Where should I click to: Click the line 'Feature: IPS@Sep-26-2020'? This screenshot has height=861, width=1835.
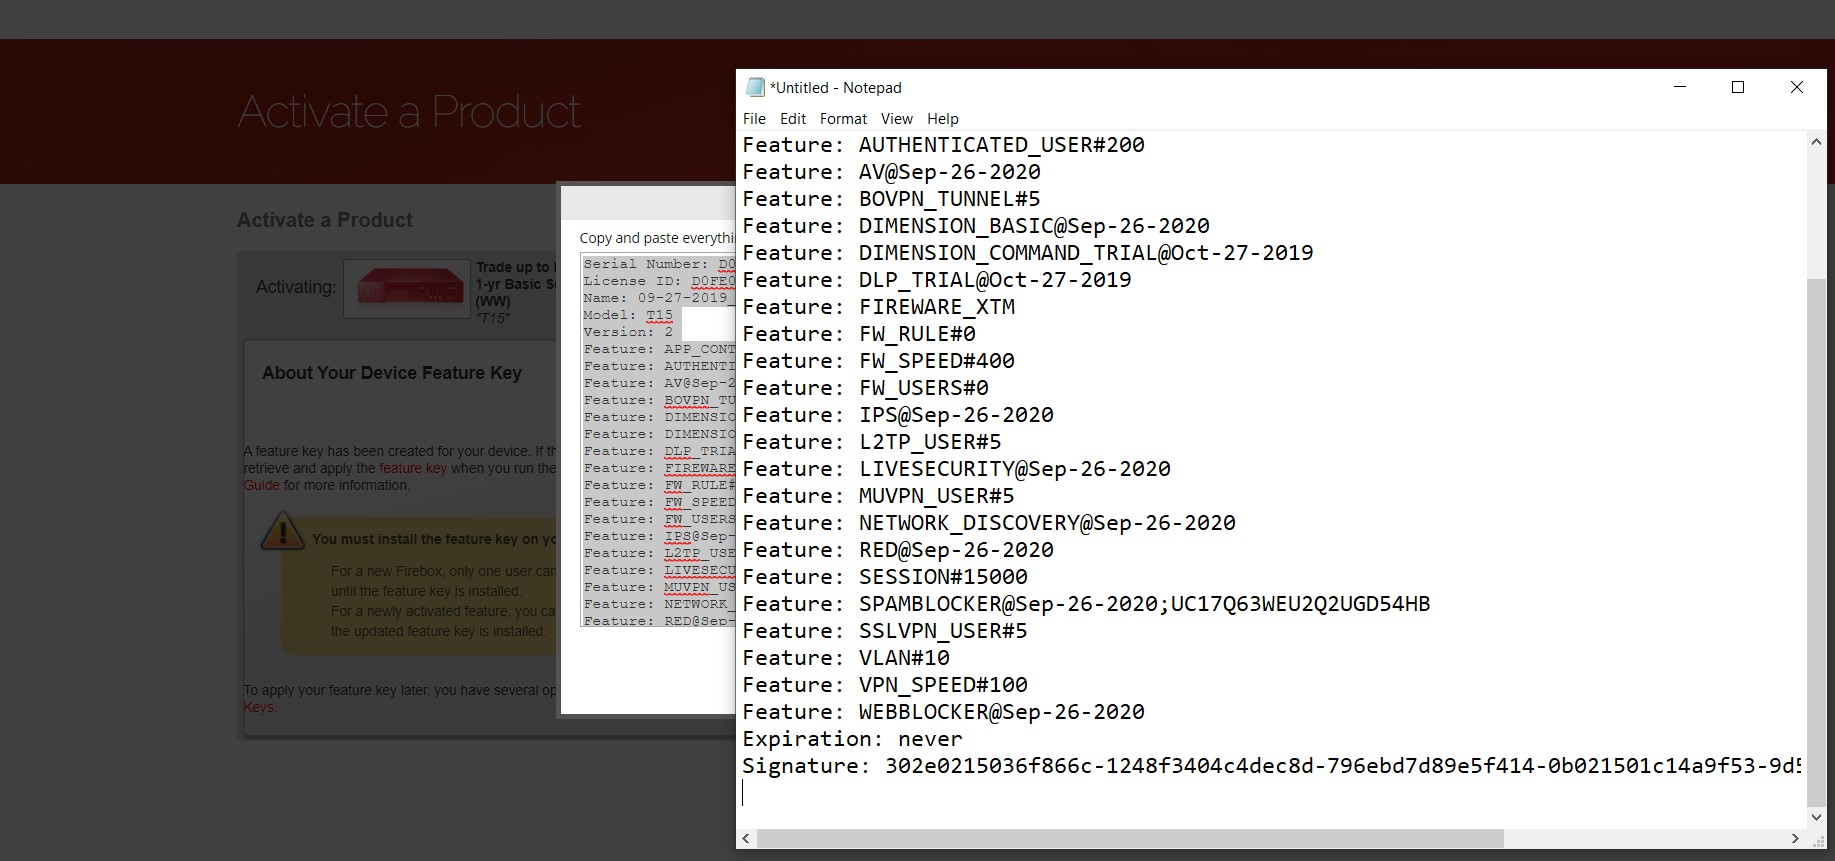point(898,415)
